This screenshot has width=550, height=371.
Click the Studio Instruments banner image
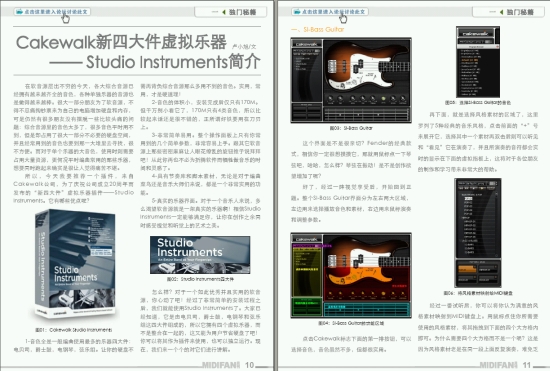pyautogui.click(x=200, y=255)
